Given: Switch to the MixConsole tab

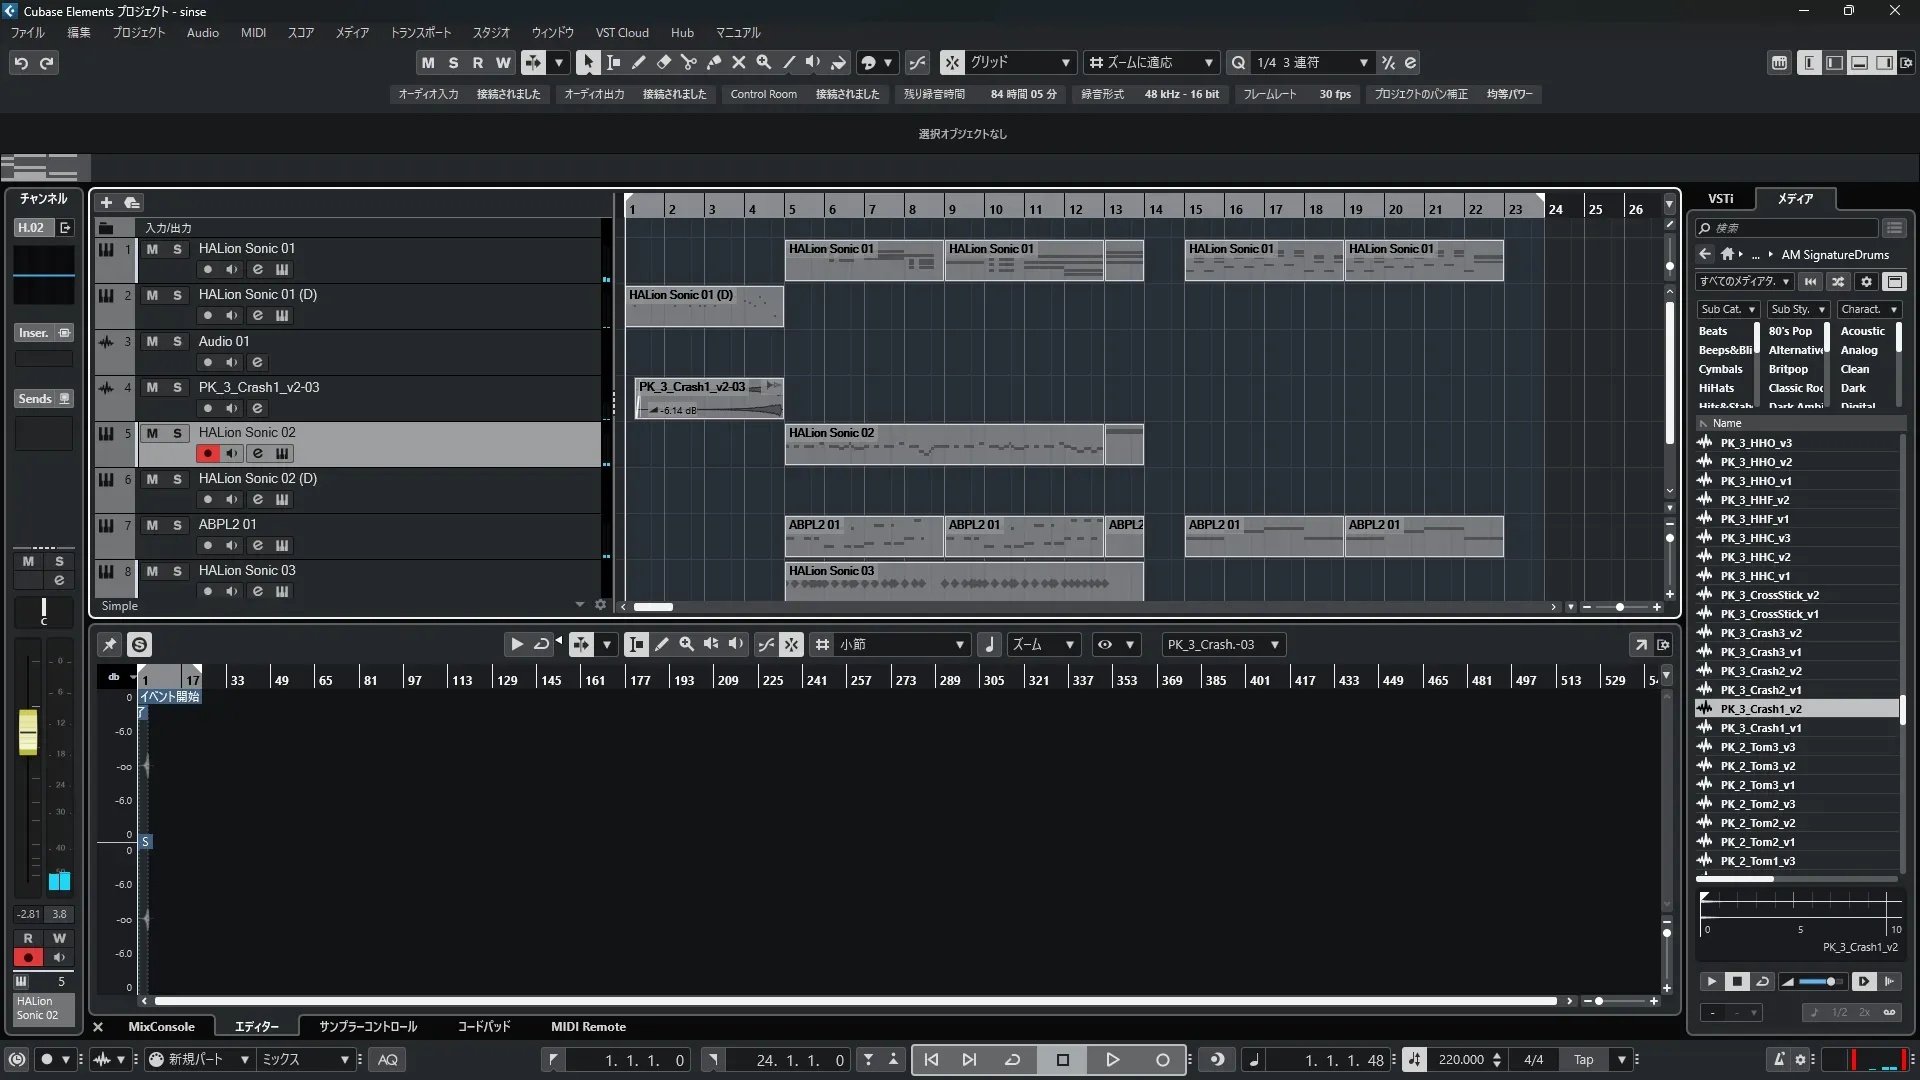Looking at the screenshot, I should point(161,1026).
